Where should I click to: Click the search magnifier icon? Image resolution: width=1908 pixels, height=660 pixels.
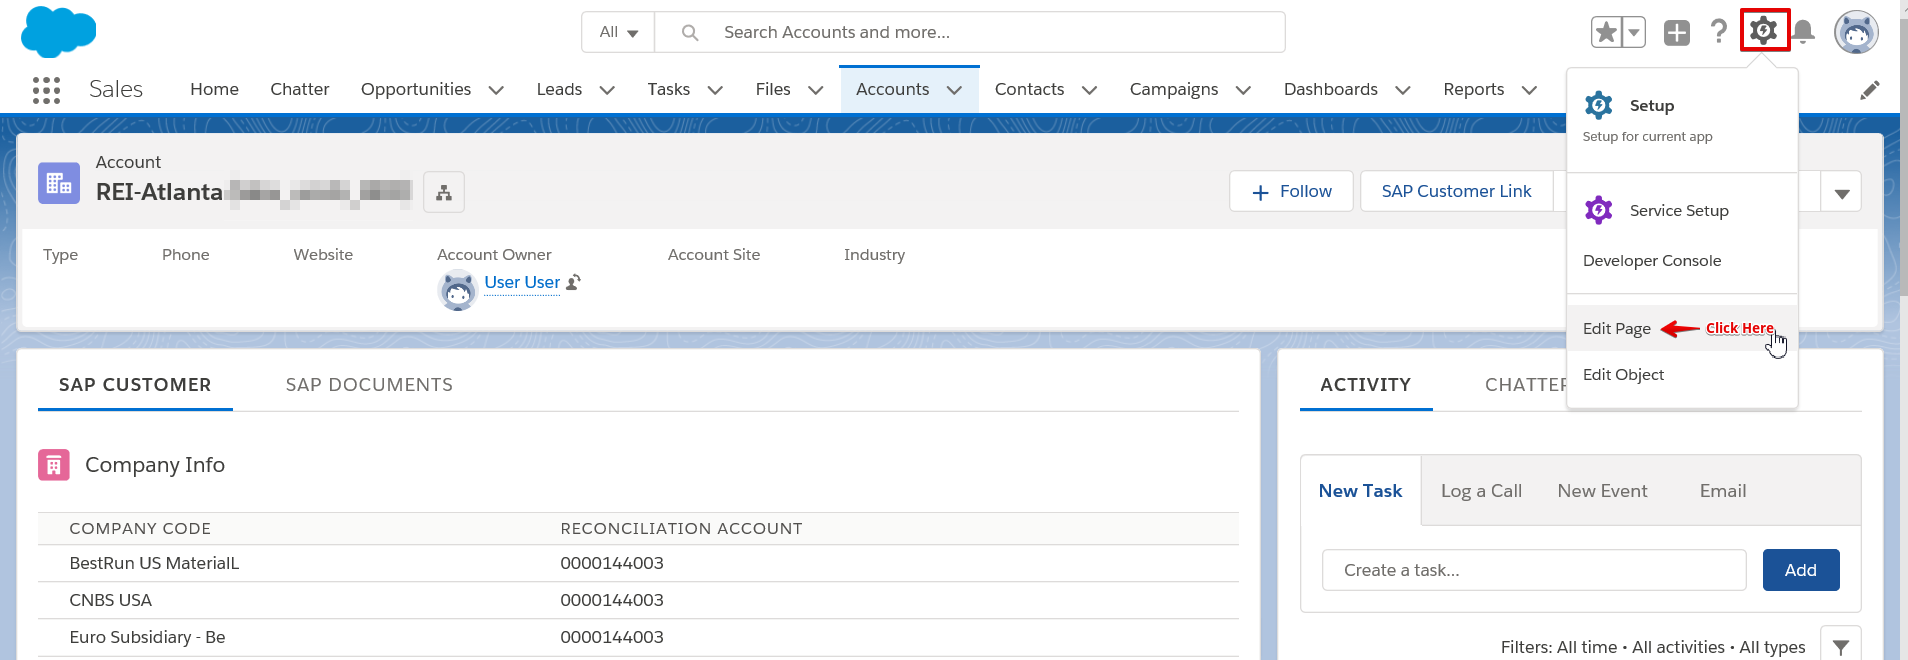[x=690, y=32]
